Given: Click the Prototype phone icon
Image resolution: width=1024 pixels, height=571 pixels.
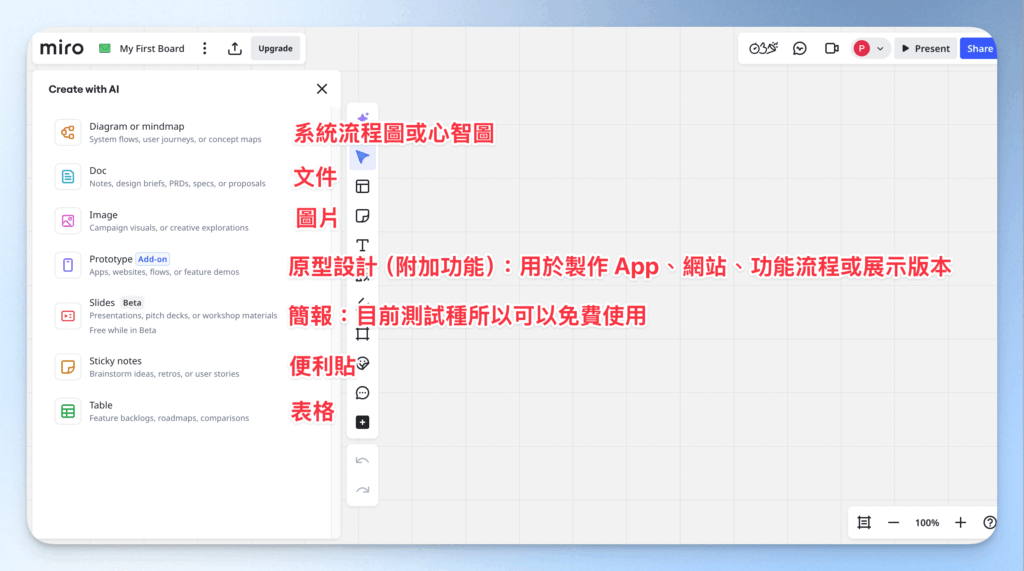Looking at the screenshot, I should [x=68, y=265].
